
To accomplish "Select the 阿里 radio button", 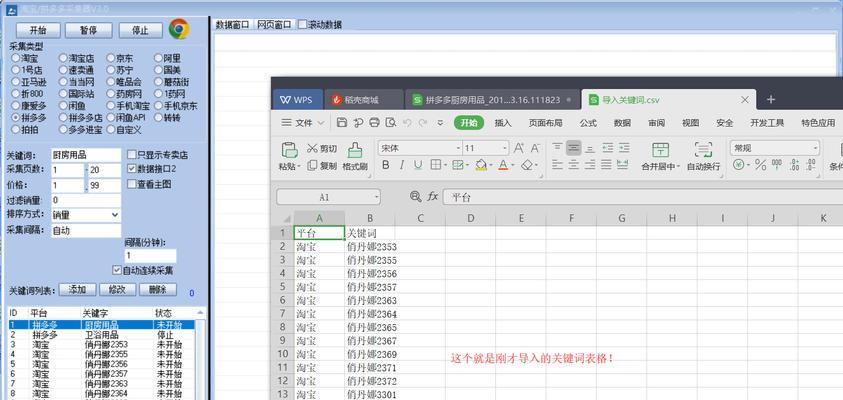I will point(159,58).
